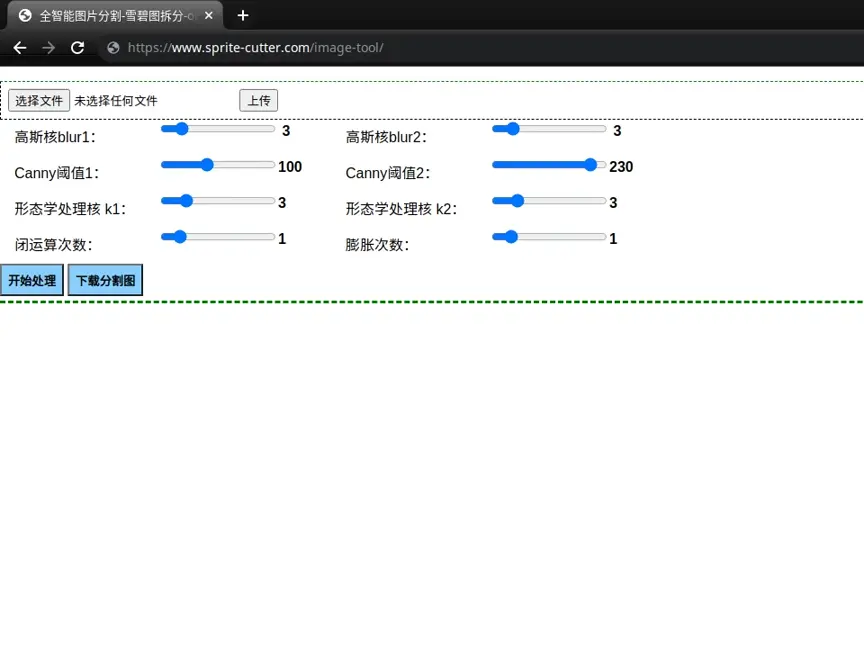Click the Canny阈值1 slider
This screenshot has height=648, width=864.
pyautogui.click(x=218, y=165)
